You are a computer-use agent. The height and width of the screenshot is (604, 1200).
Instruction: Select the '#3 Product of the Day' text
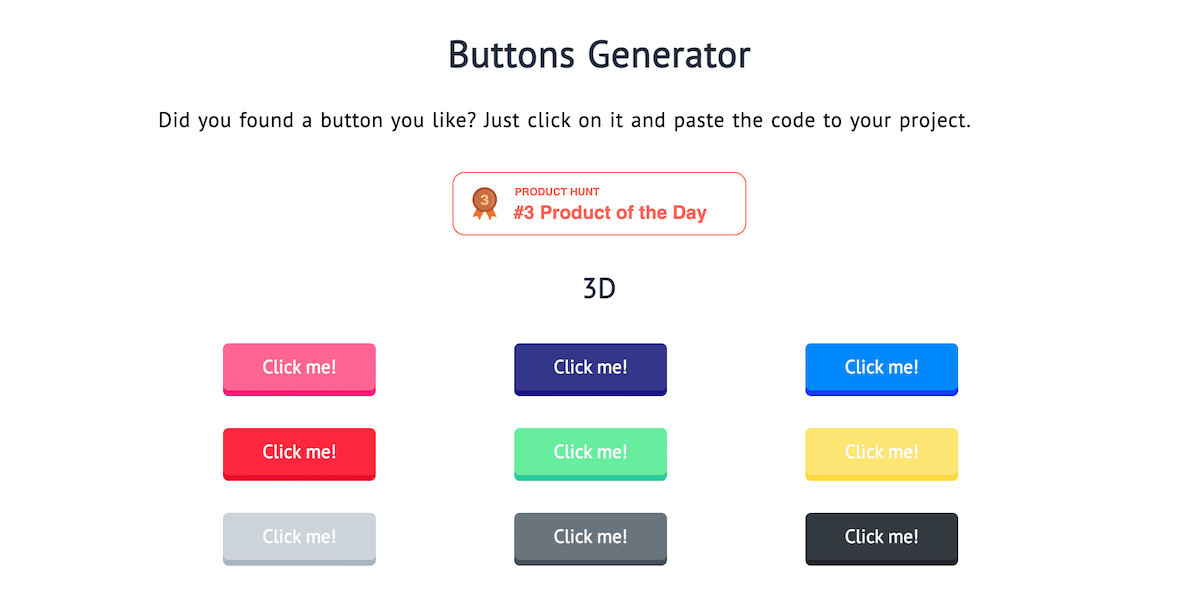click(606, 212)
